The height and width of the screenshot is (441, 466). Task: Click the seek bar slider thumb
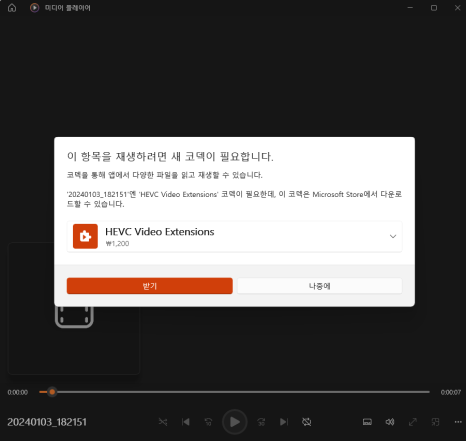52,392
